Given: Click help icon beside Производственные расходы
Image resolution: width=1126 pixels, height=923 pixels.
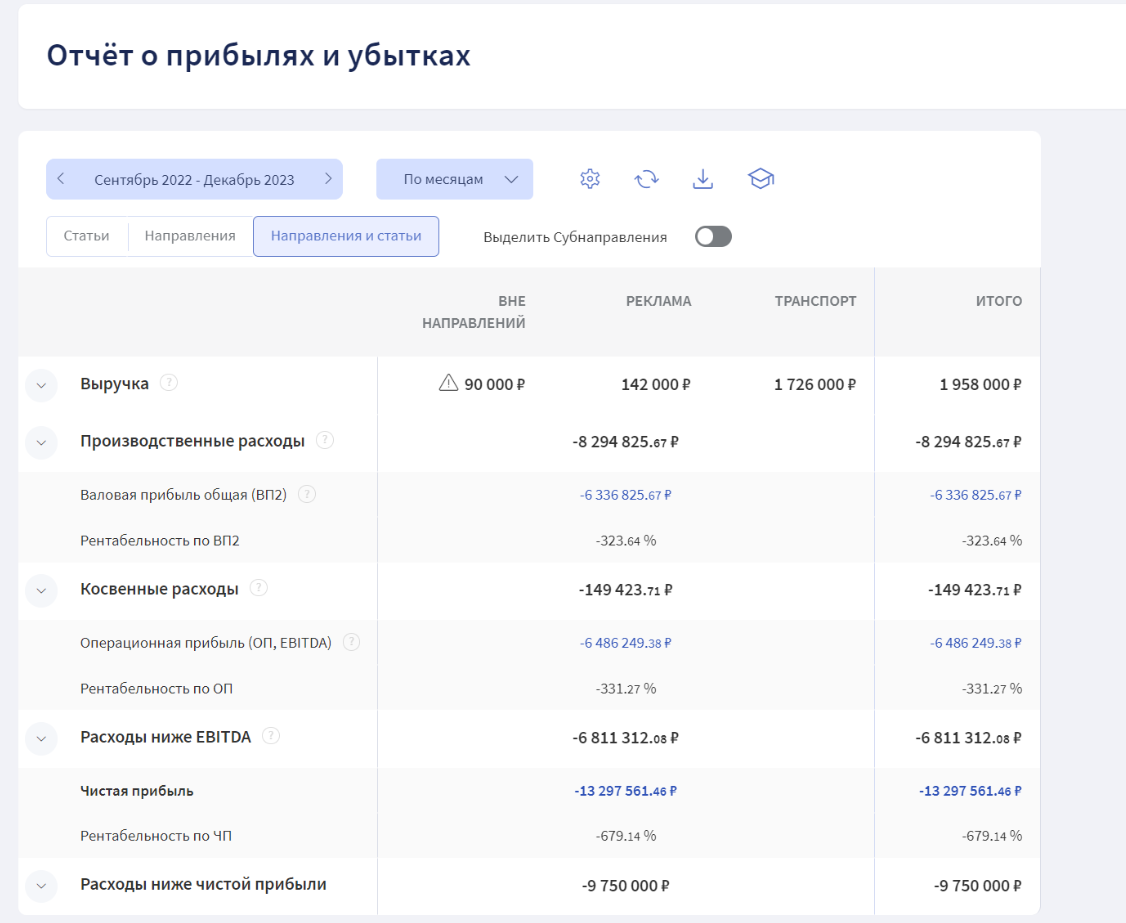Looking at the screenshot, I should [325, 440].
